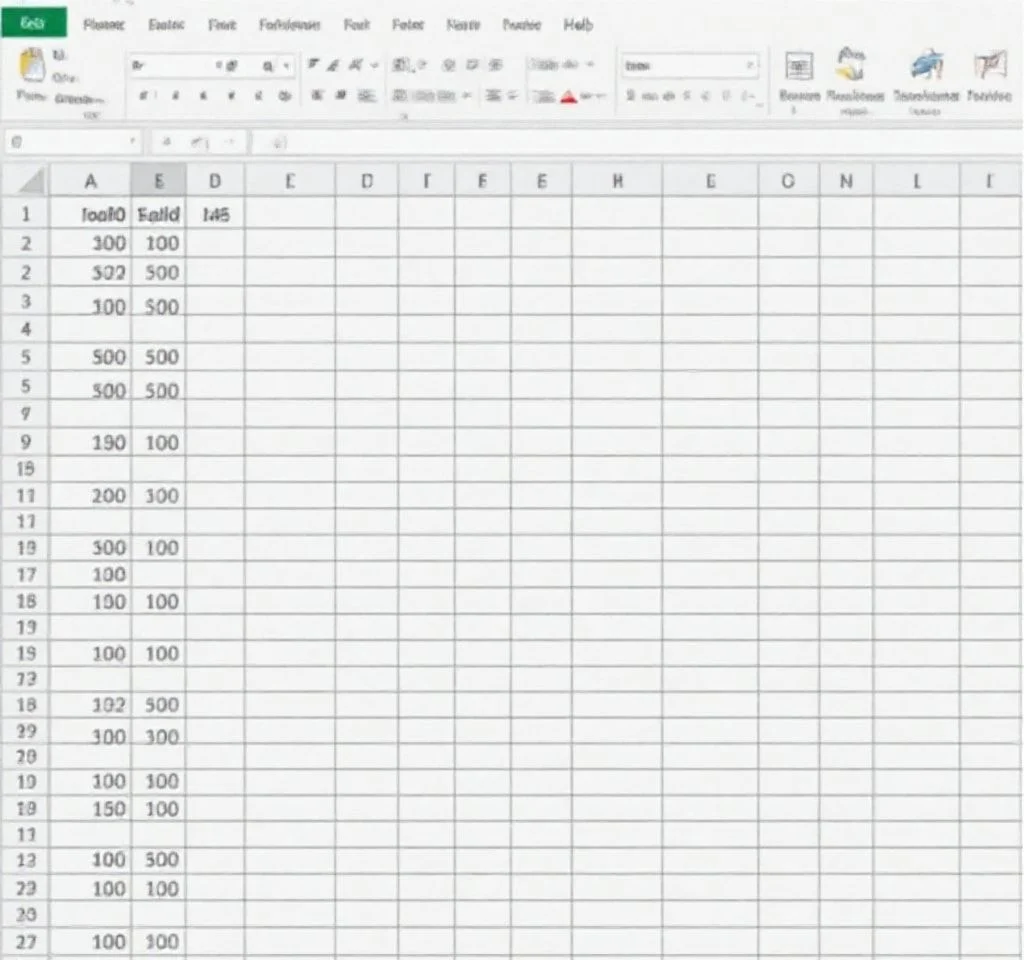Select the header cell labeled "Eaild"

click(x=158, y=213)
